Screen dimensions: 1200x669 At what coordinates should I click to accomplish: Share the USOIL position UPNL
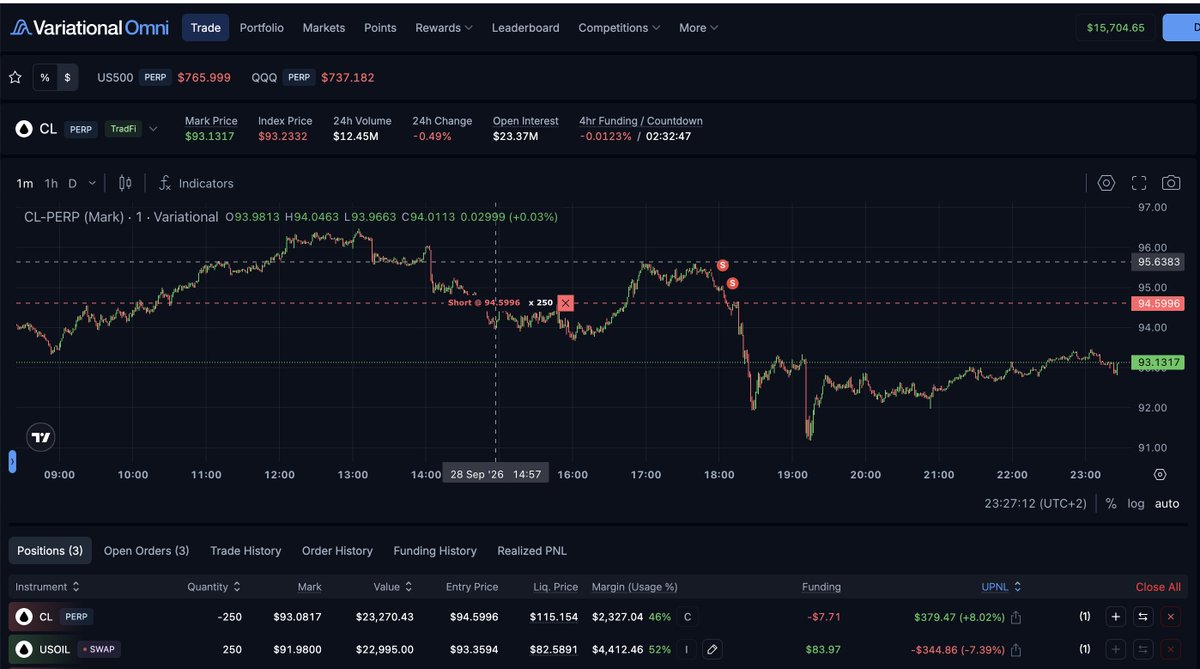[1015, 649]
